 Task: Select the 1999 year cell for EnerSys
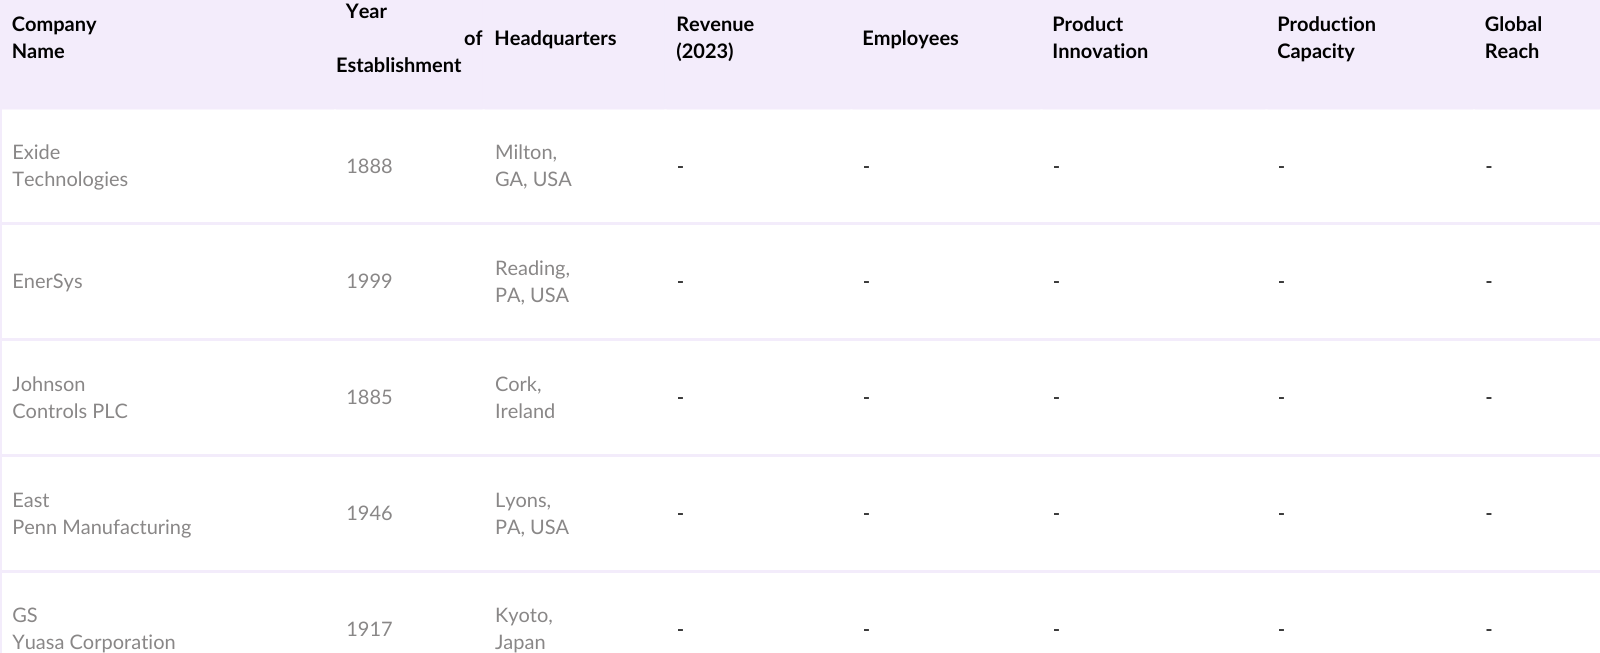(369, 281)
